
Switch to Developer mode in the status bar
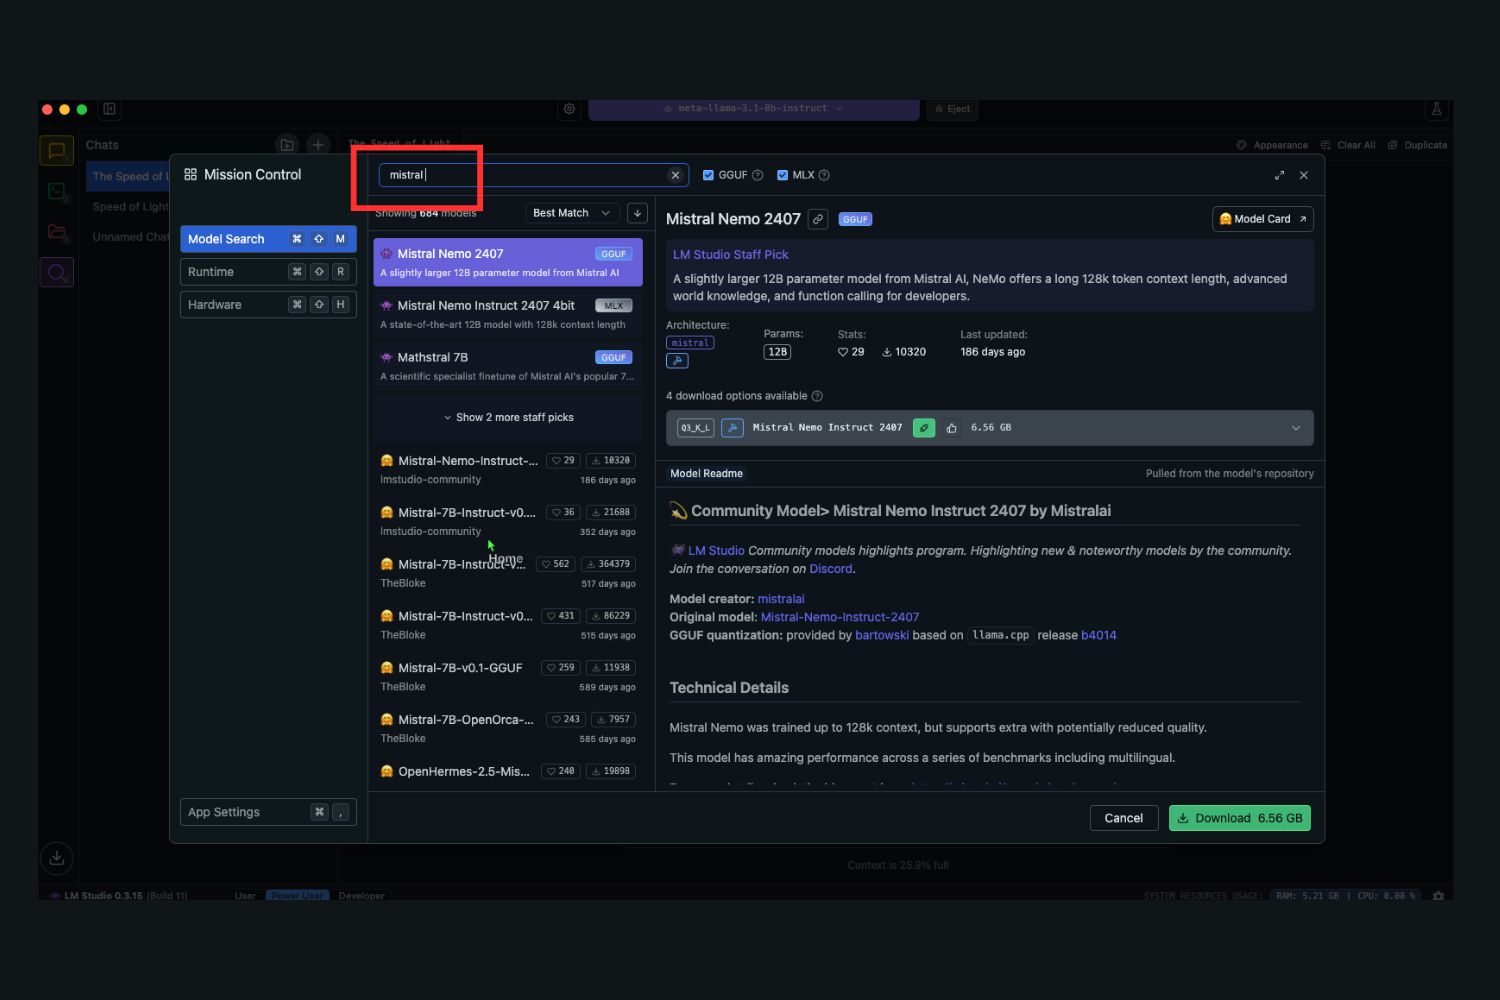click(x=361, y=896)
